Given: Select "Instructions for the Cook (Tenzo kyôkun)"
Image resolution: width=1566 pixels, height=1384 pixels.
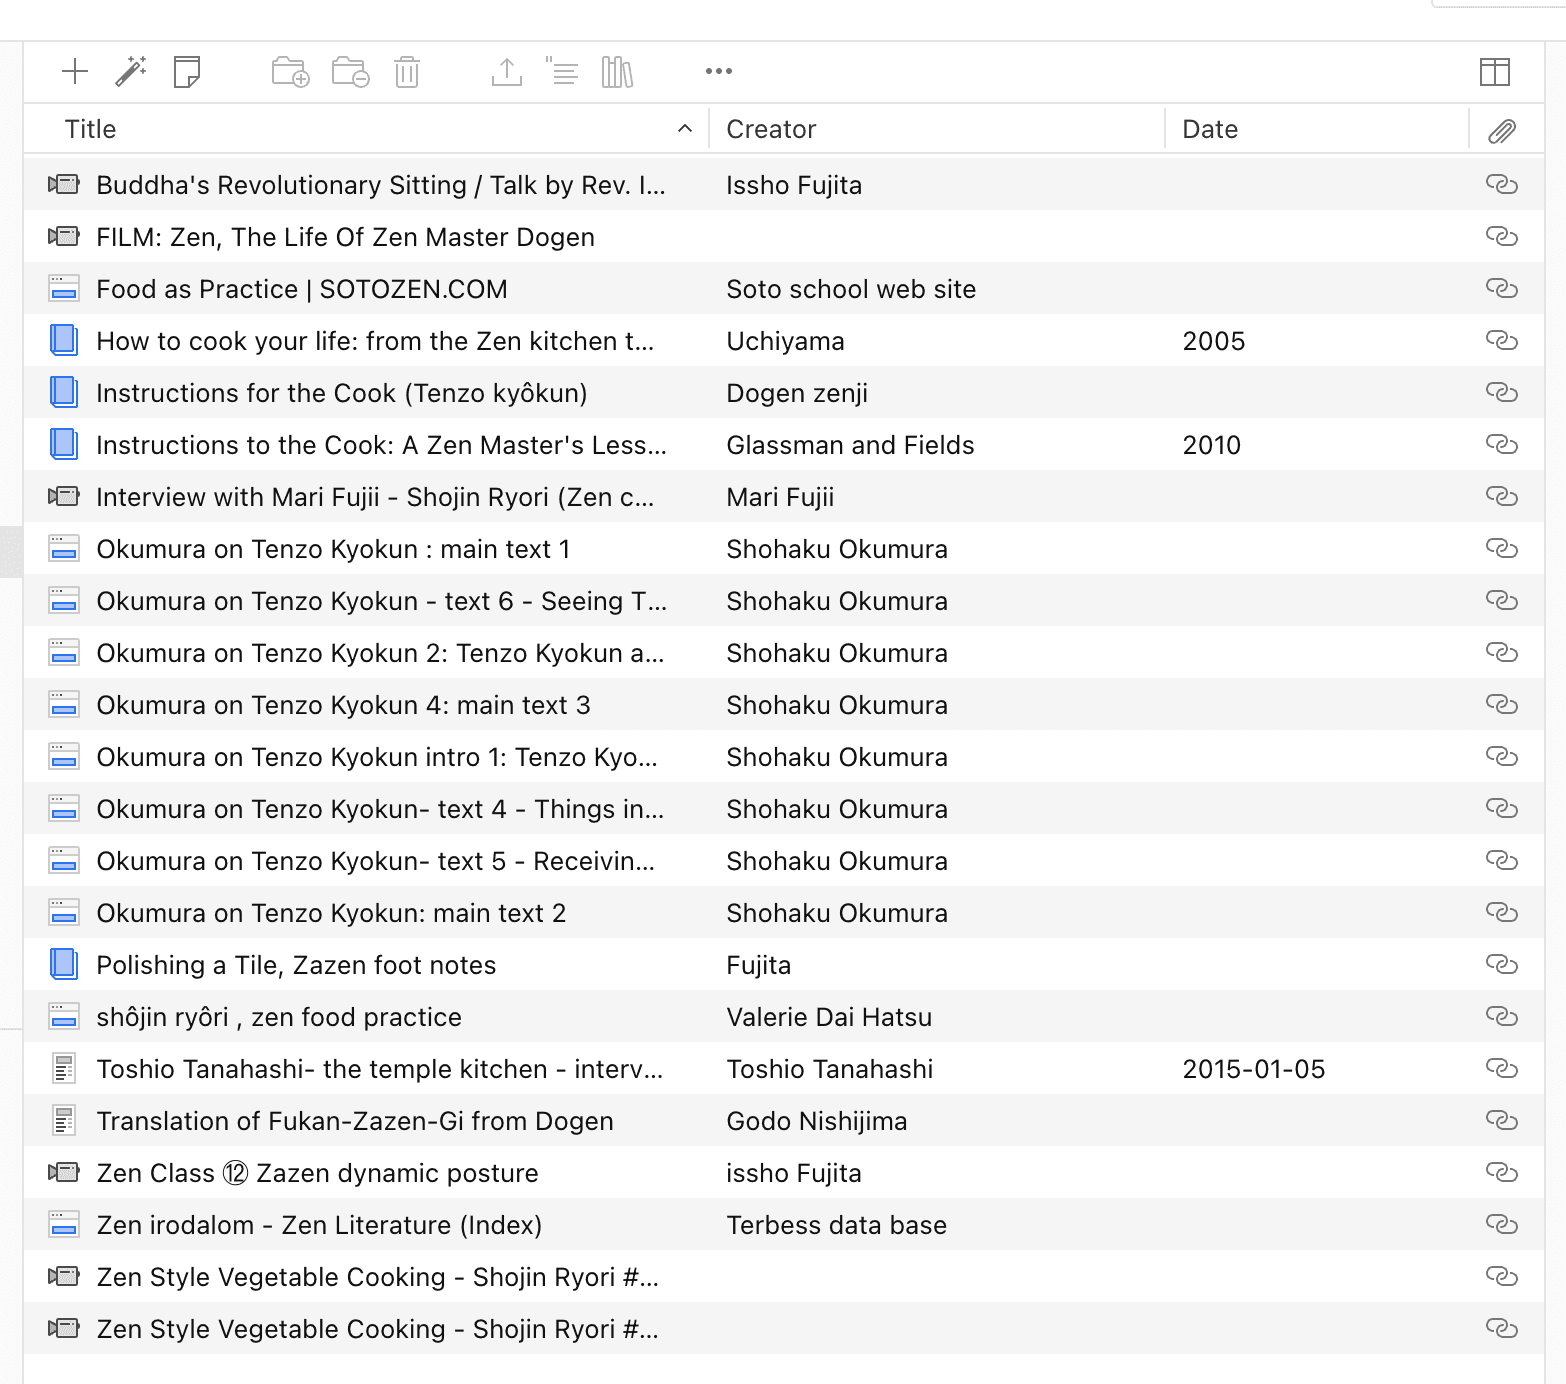Looking at the screenshot, I should click(341, 393).
